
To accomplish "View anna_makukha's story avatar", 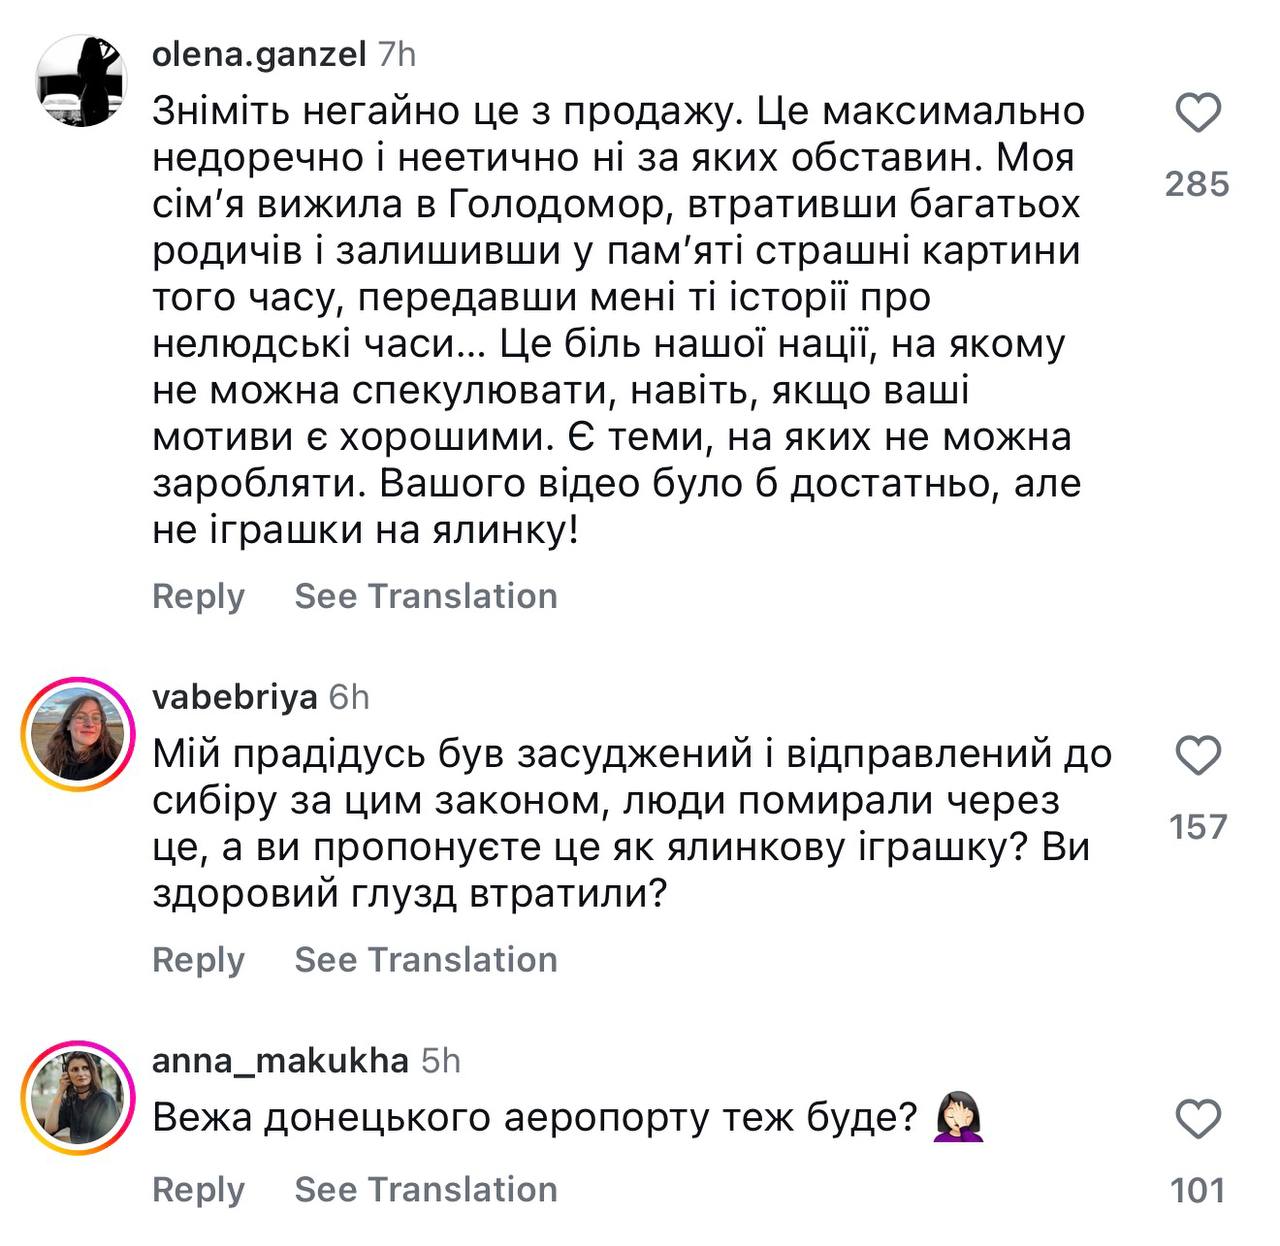I will click(78, 1097).
